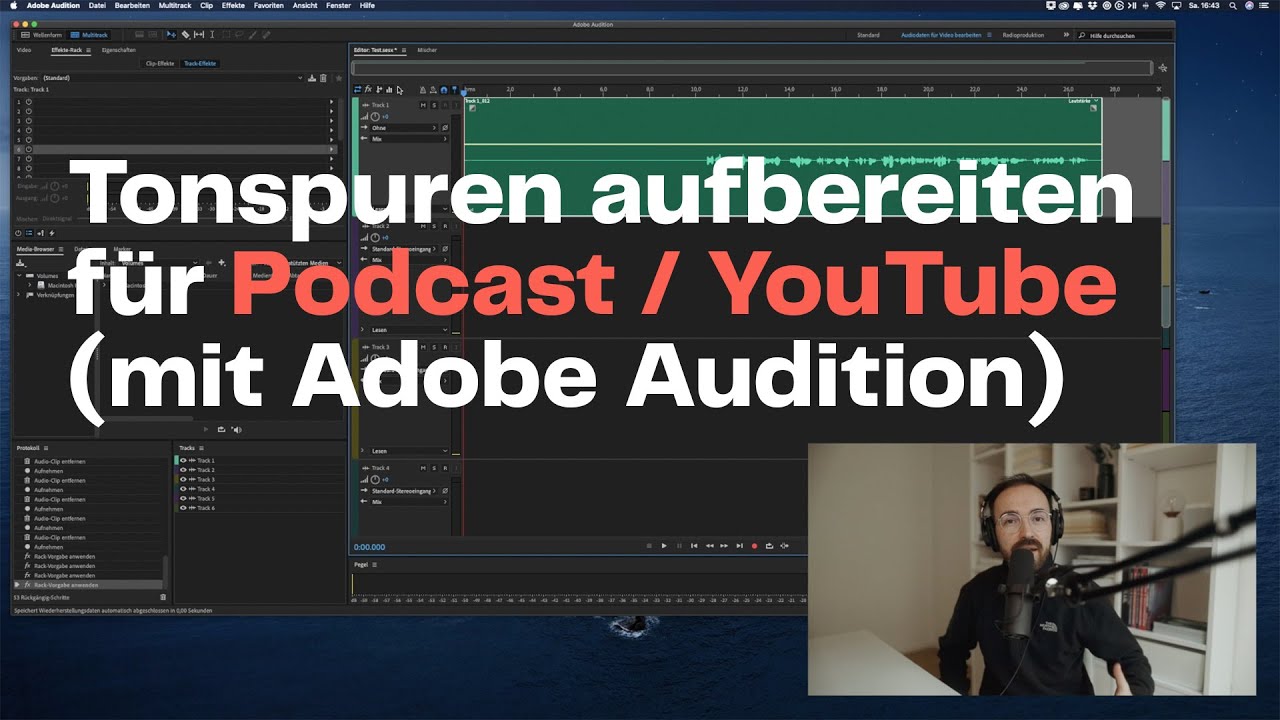Toggle power for effect slot 1

pyautogui.click(x=29, y=102)
